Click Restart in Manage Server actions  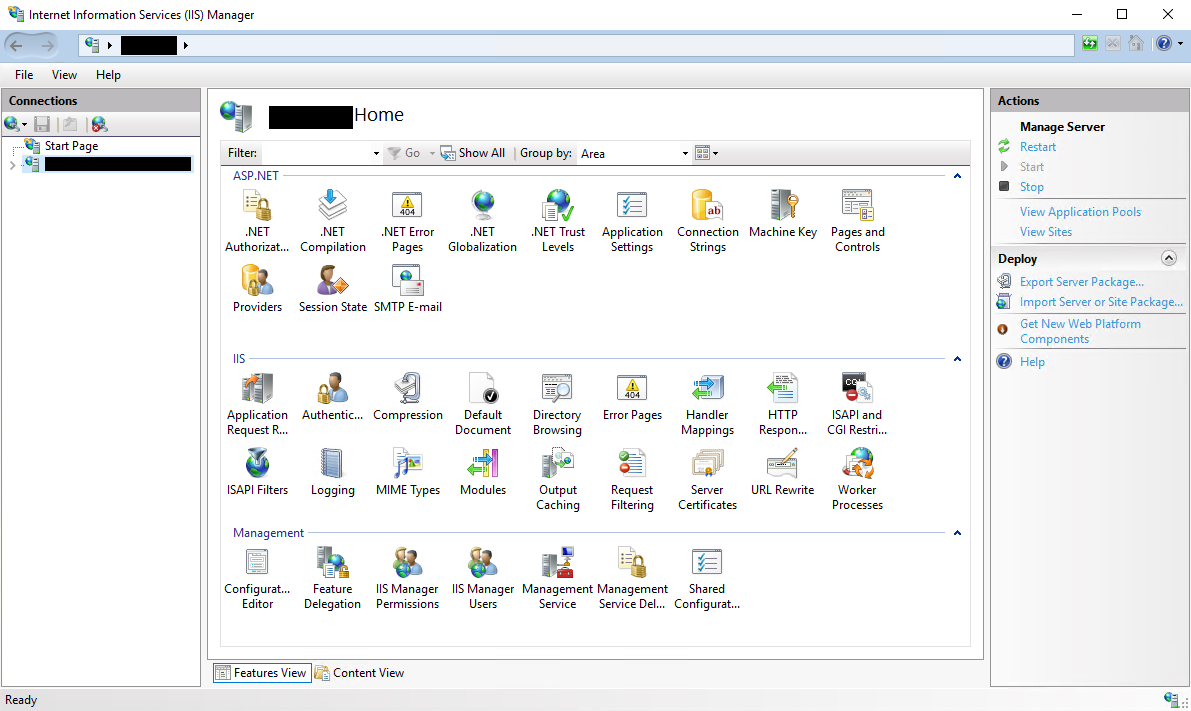[x=1038, y=147]
